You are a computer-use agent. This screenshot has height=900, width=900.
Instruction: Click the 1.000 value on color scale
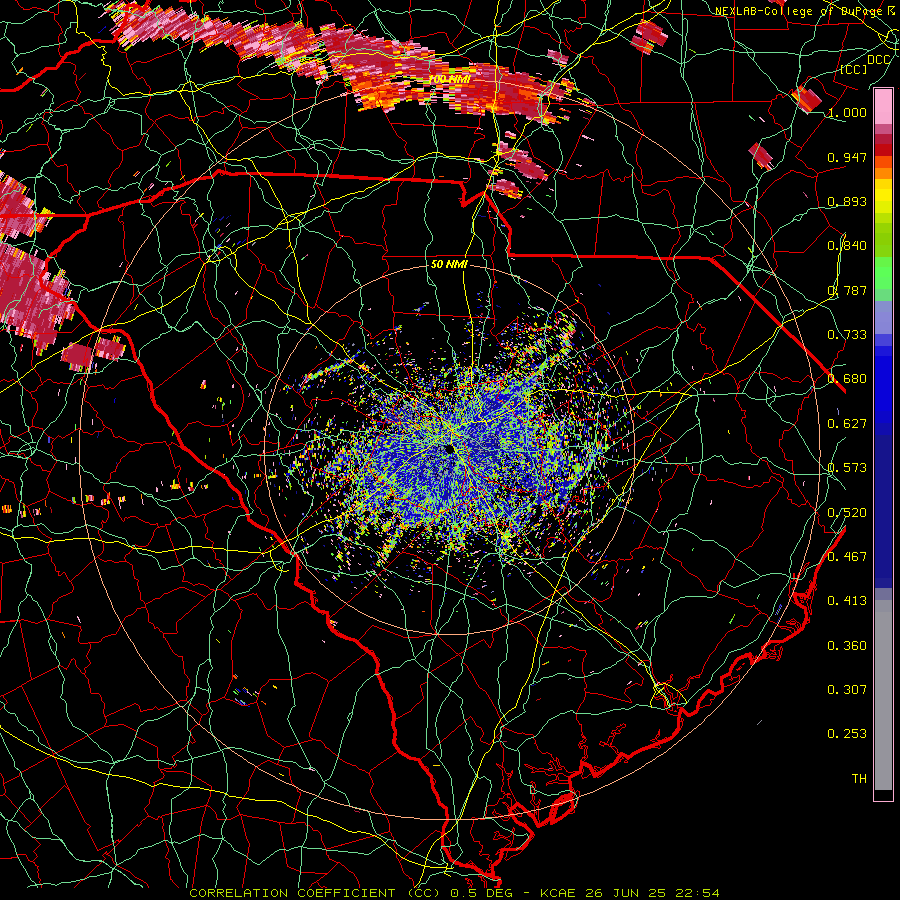coord(847,112)
